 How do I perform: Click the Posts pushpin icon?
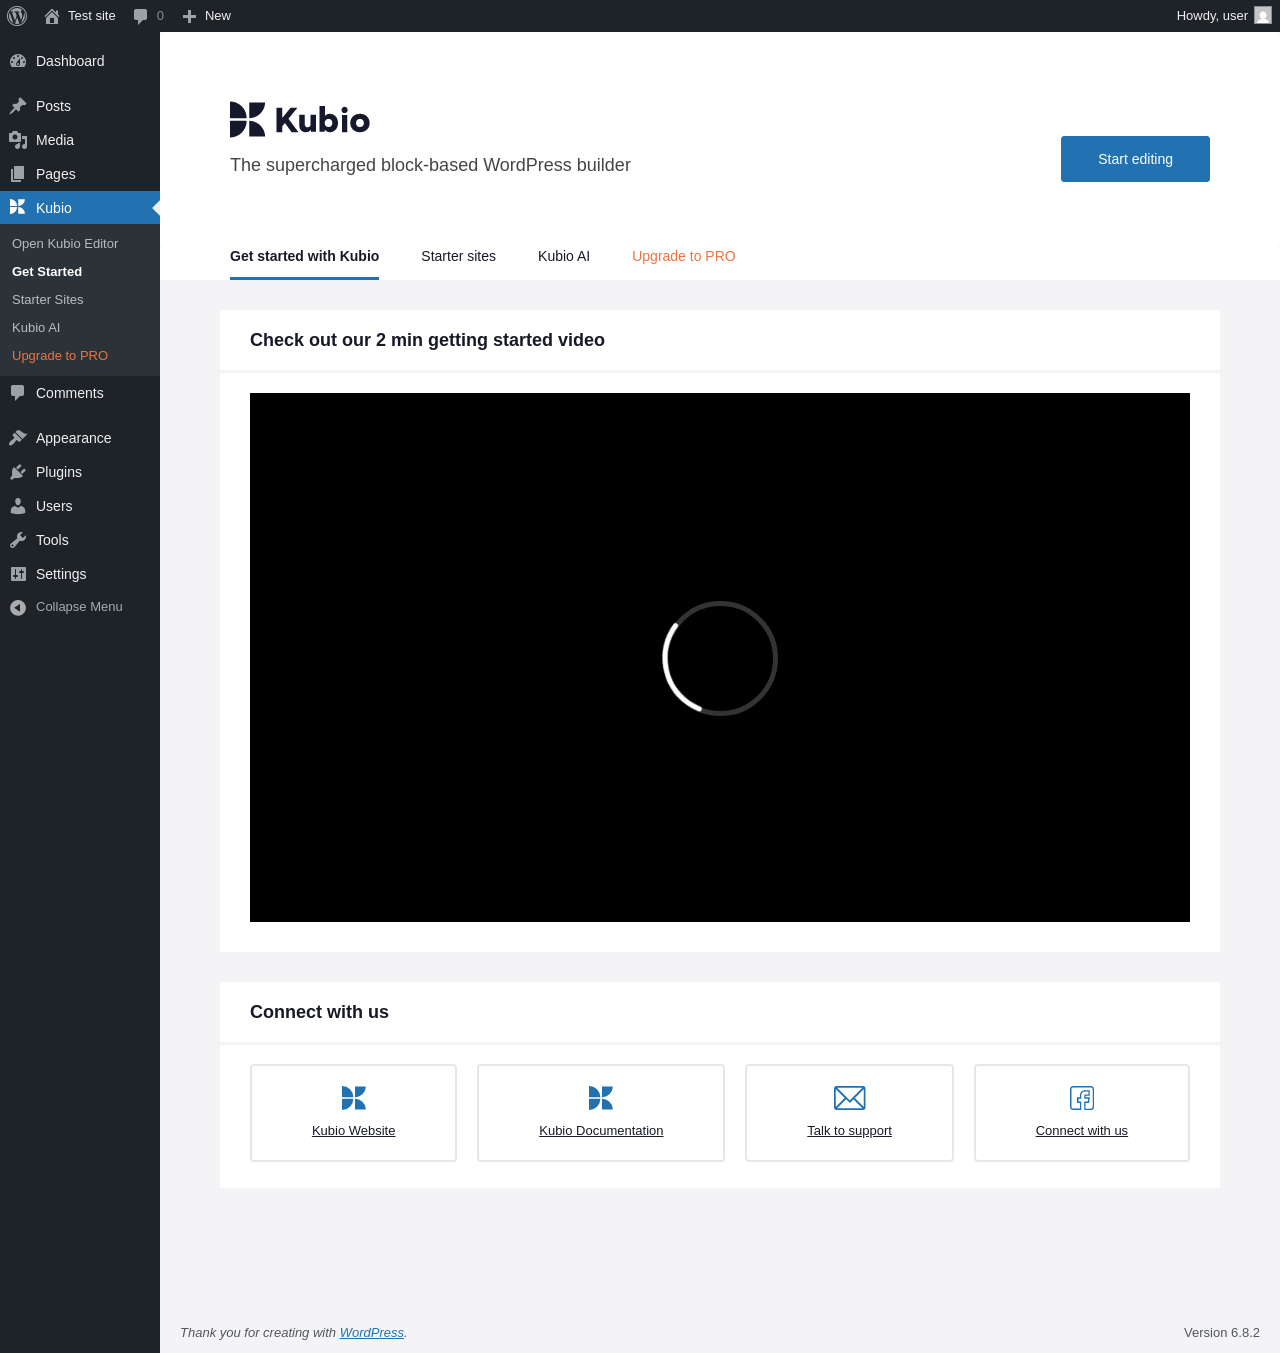click(18, 106)
